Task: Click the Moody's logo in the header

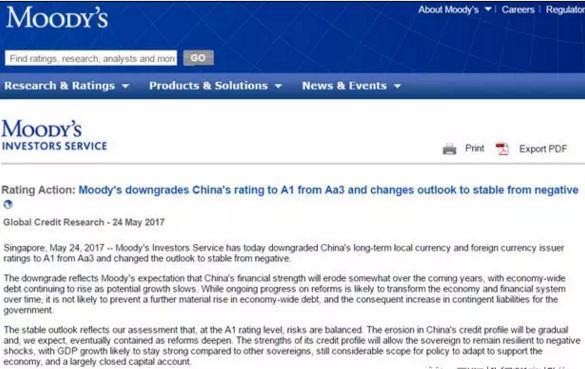Action: (x=57, y=18)
